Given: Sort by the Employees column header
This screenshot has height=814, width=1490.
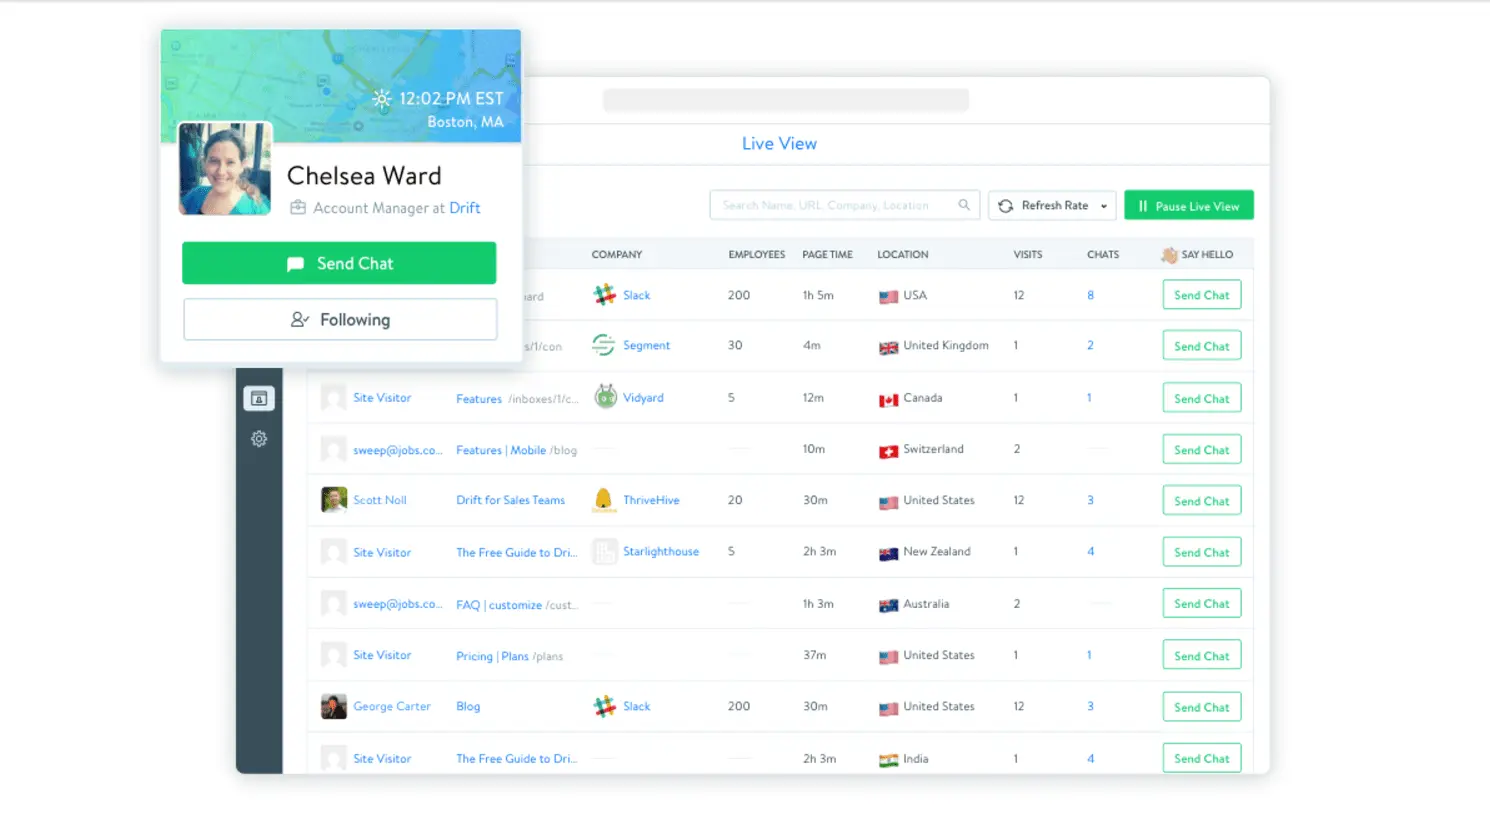Looking at the screenshot, I should [756, 255].
